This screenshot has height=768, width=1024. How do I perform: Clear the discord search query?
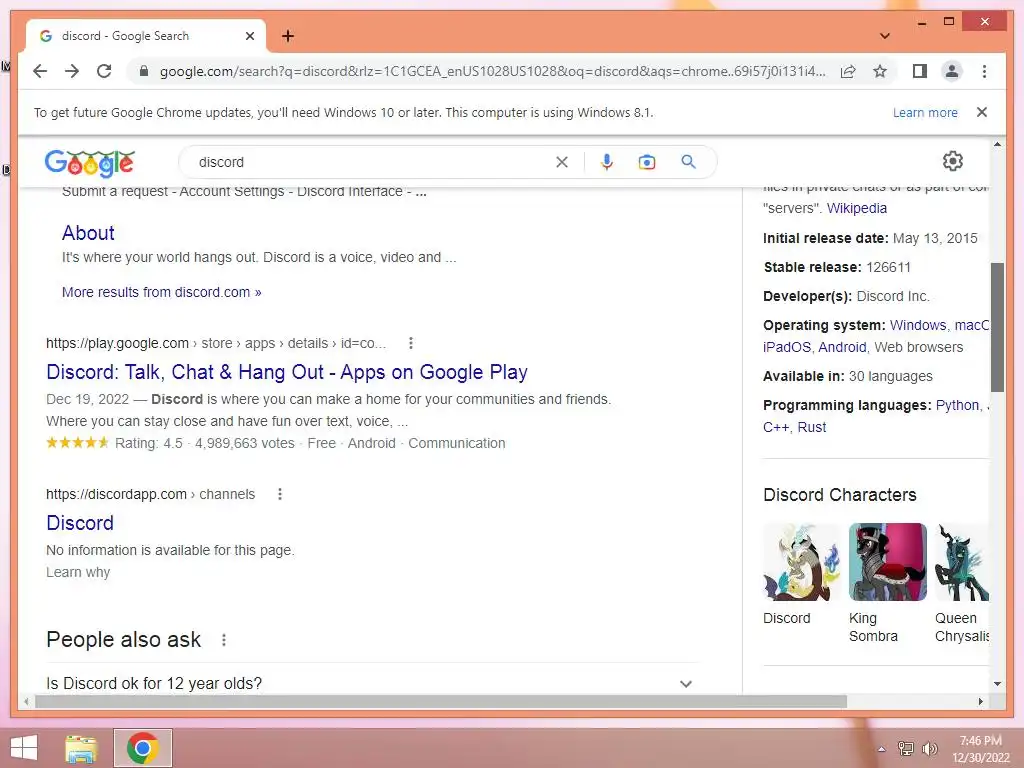pos(562,162)
